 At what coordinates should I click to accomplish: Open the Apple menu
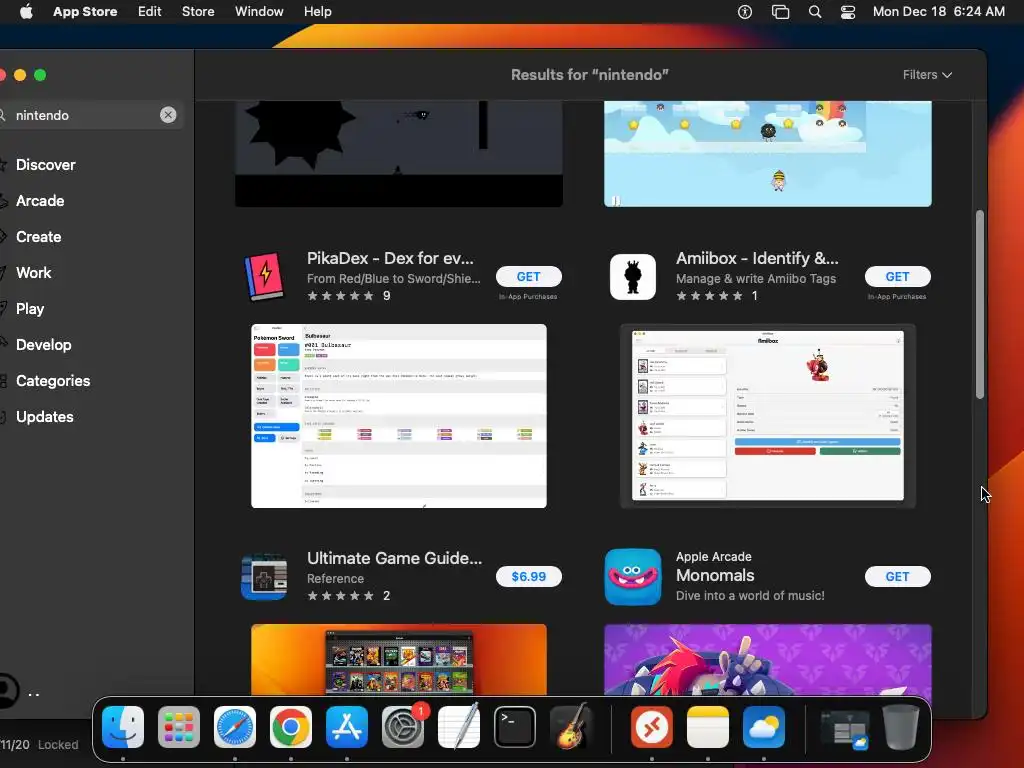26,12
